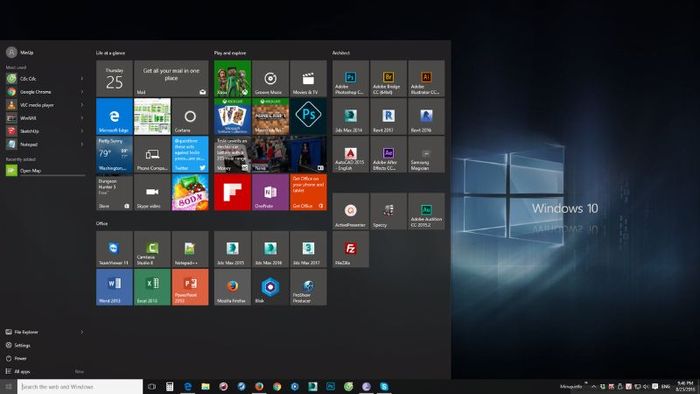Open the Microsoft Edge tile
This screenshot has width=700, height=394.
[x=114, y=116]
